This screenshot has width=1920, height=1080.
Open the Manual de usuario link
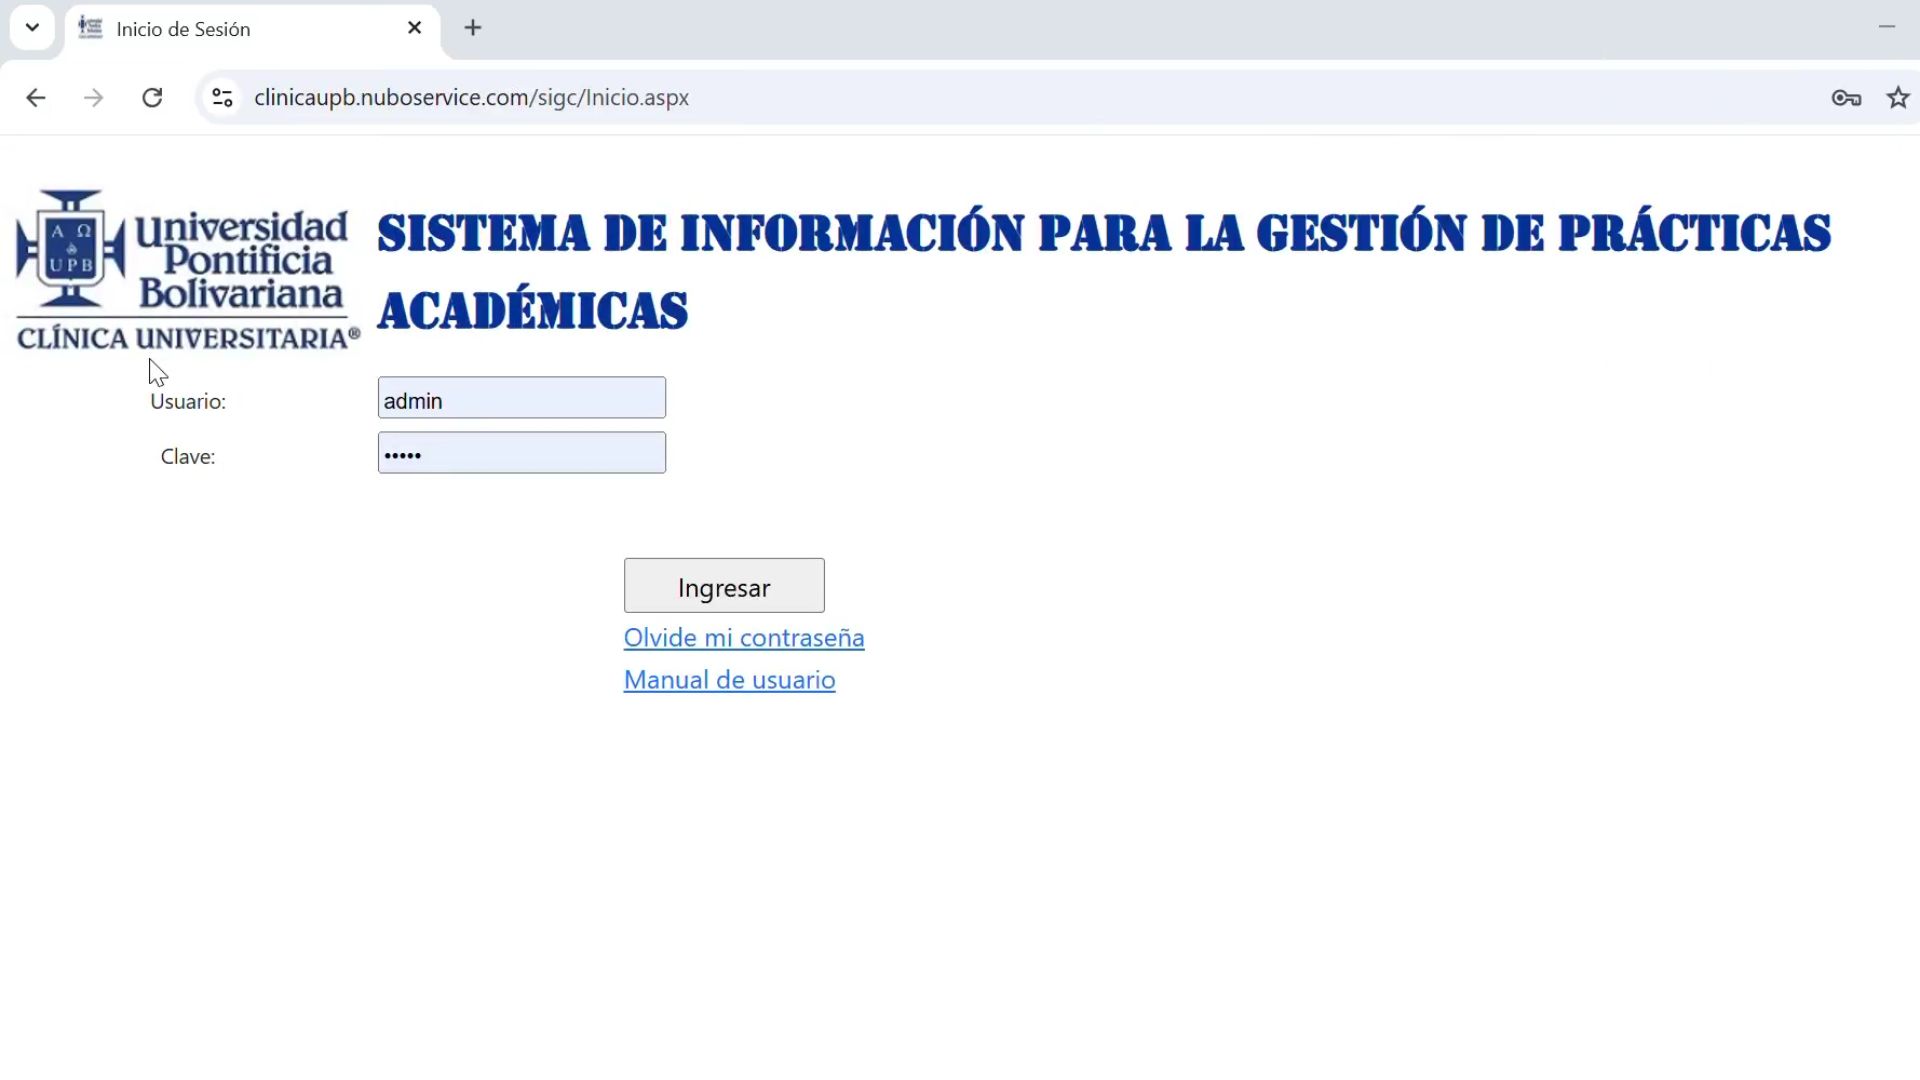coord(729,680)
